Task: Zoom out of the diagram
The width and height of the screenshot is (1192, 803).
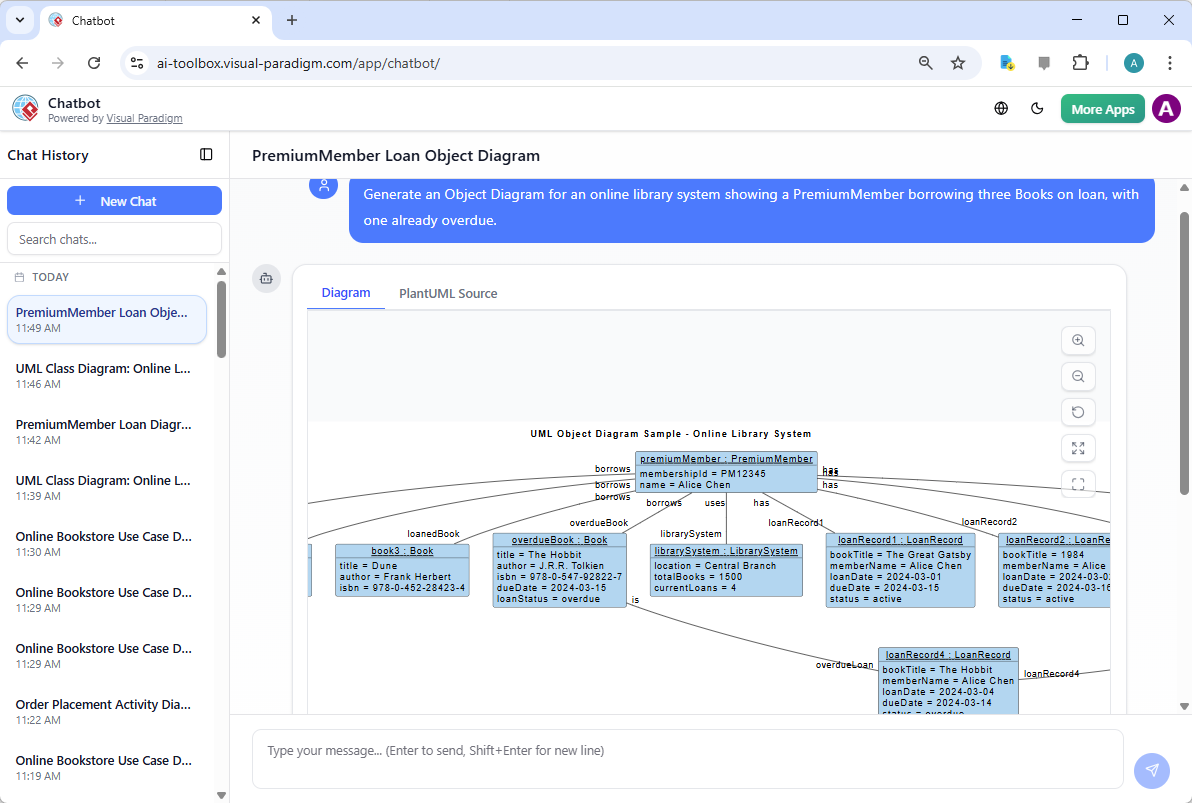Action: point(1078,376)
